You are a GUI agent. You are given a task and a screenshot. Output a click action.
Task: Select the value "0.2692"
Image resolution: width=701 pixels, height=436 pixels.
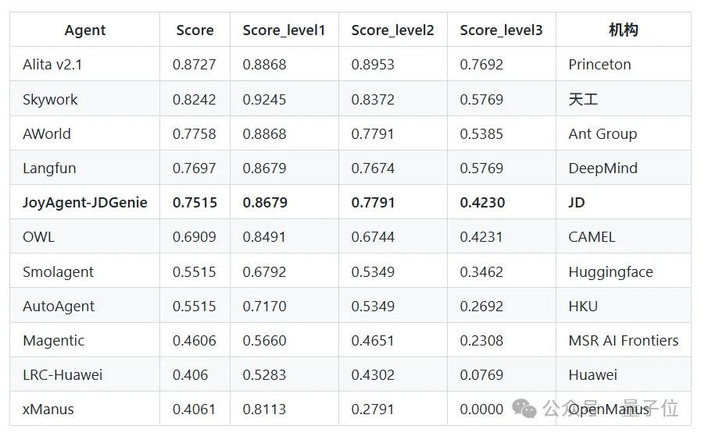click(481, 306)
